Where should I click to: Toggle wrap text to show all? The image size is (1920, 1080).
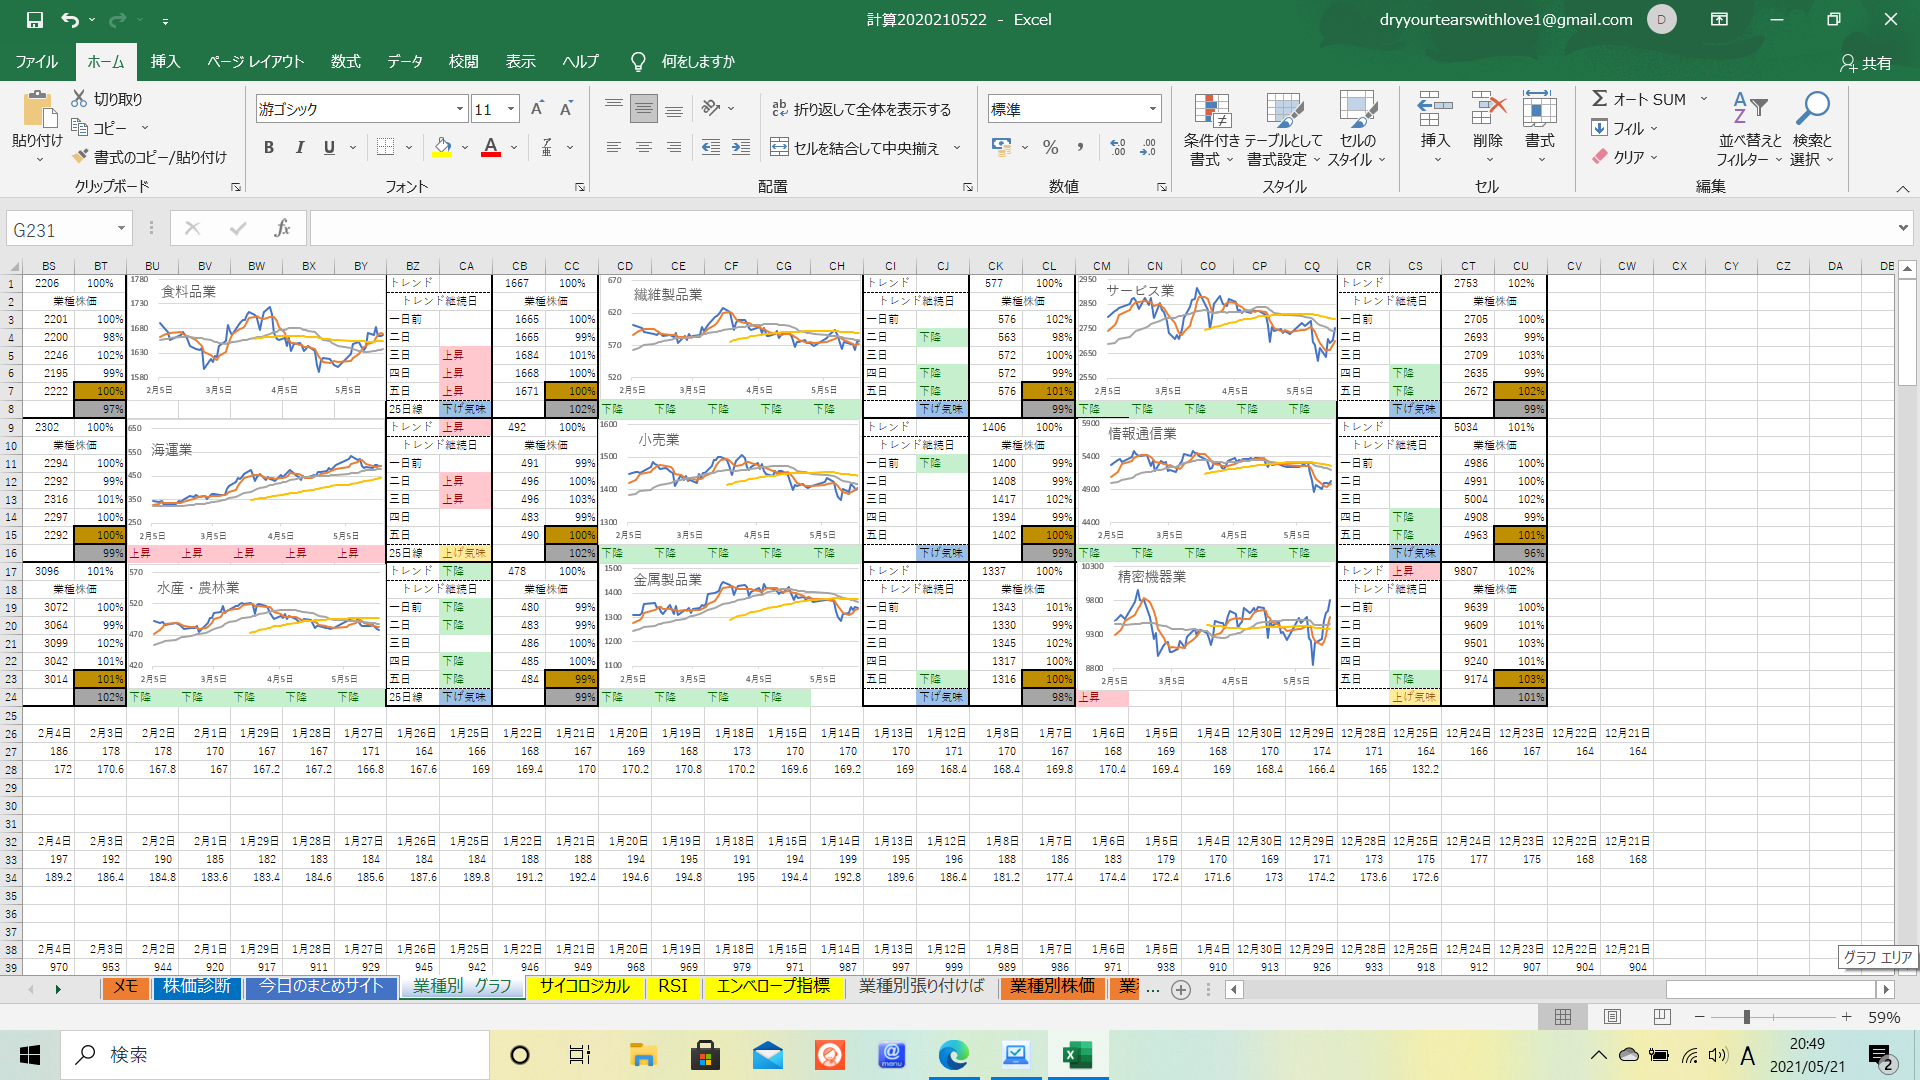point(861,109)
